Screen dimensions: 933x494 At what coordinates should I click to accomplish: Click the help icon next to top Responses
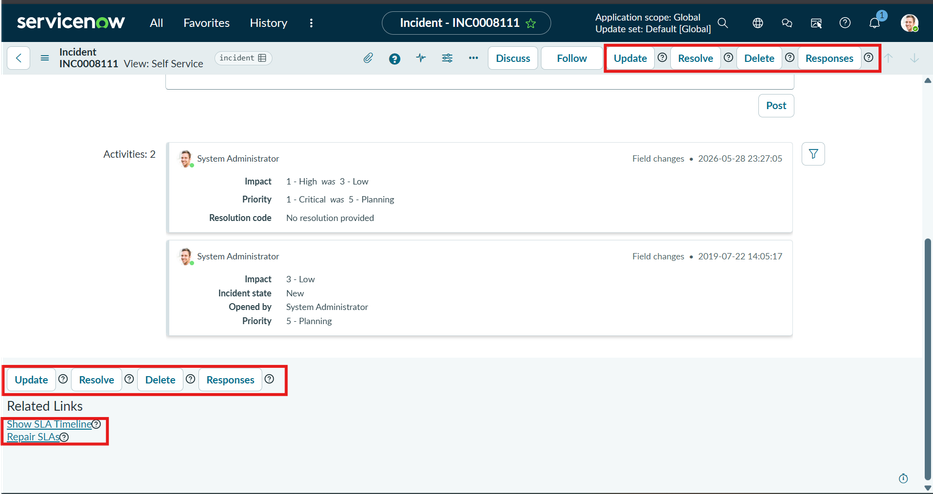(869, 58)
